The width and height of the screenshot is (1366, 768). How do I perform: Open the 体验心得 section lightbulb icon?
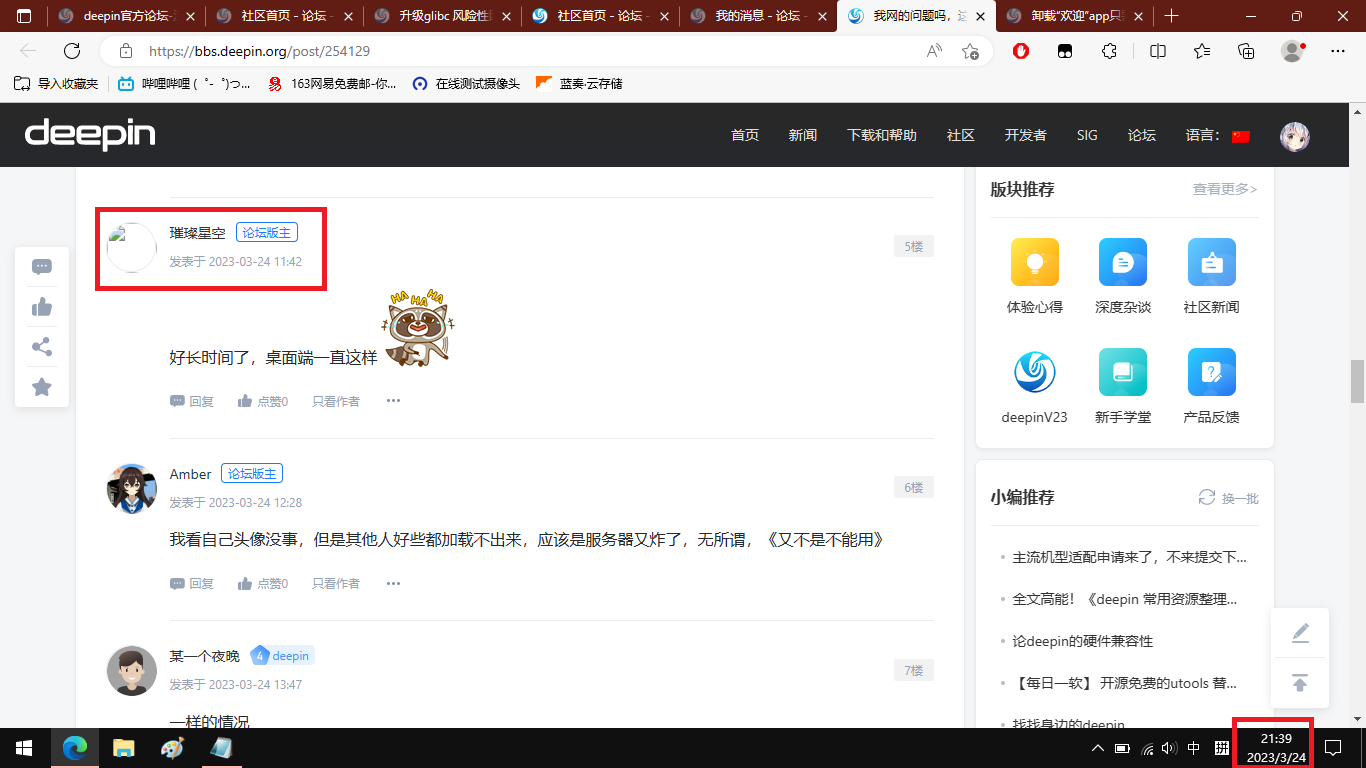pyautogui.click(x=1034, y=261)
